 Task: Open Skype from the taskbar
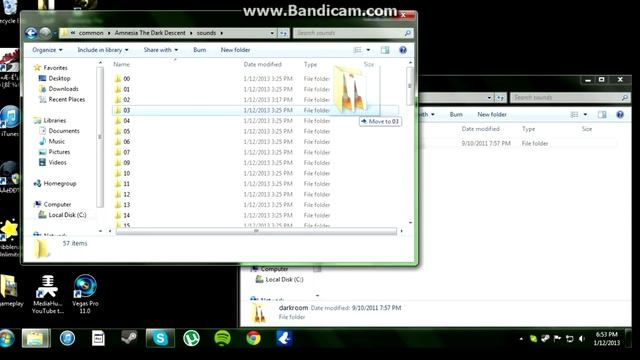tap(160, 338)
